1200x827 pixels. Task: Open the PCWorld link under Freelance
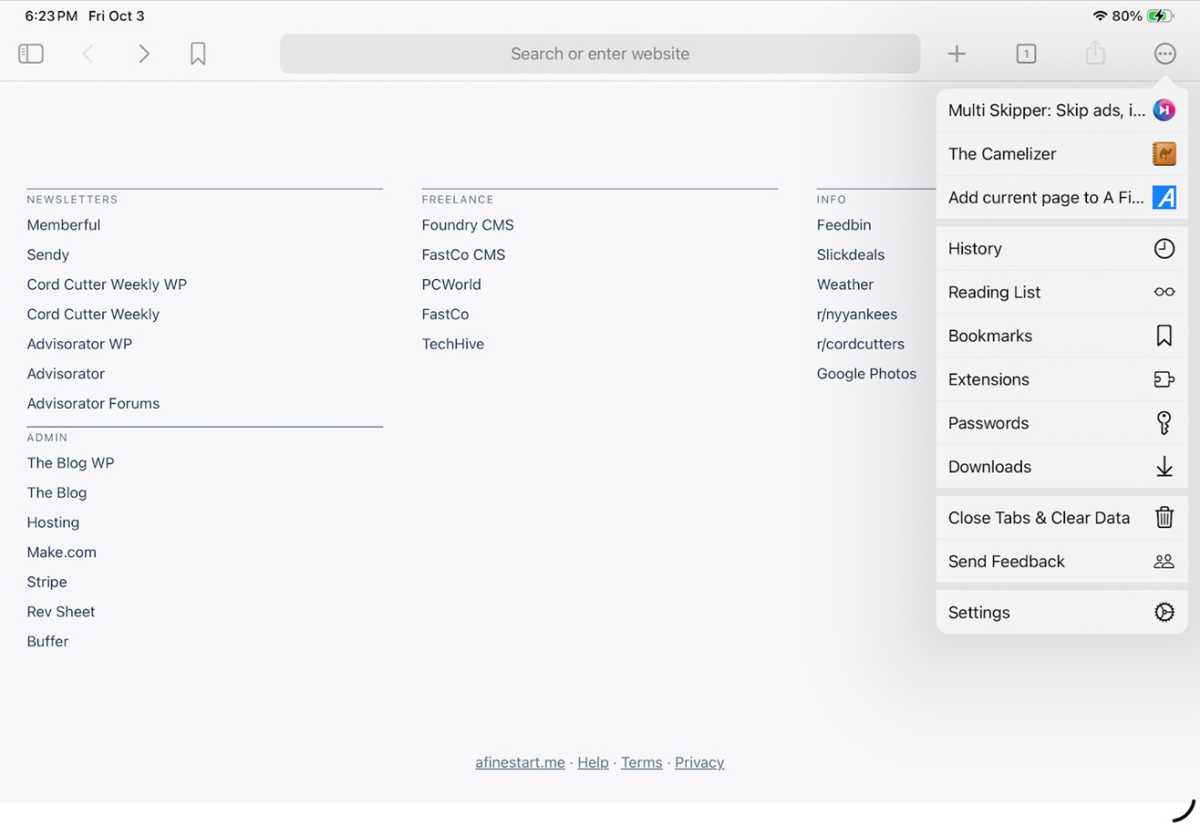coord(451,284)
